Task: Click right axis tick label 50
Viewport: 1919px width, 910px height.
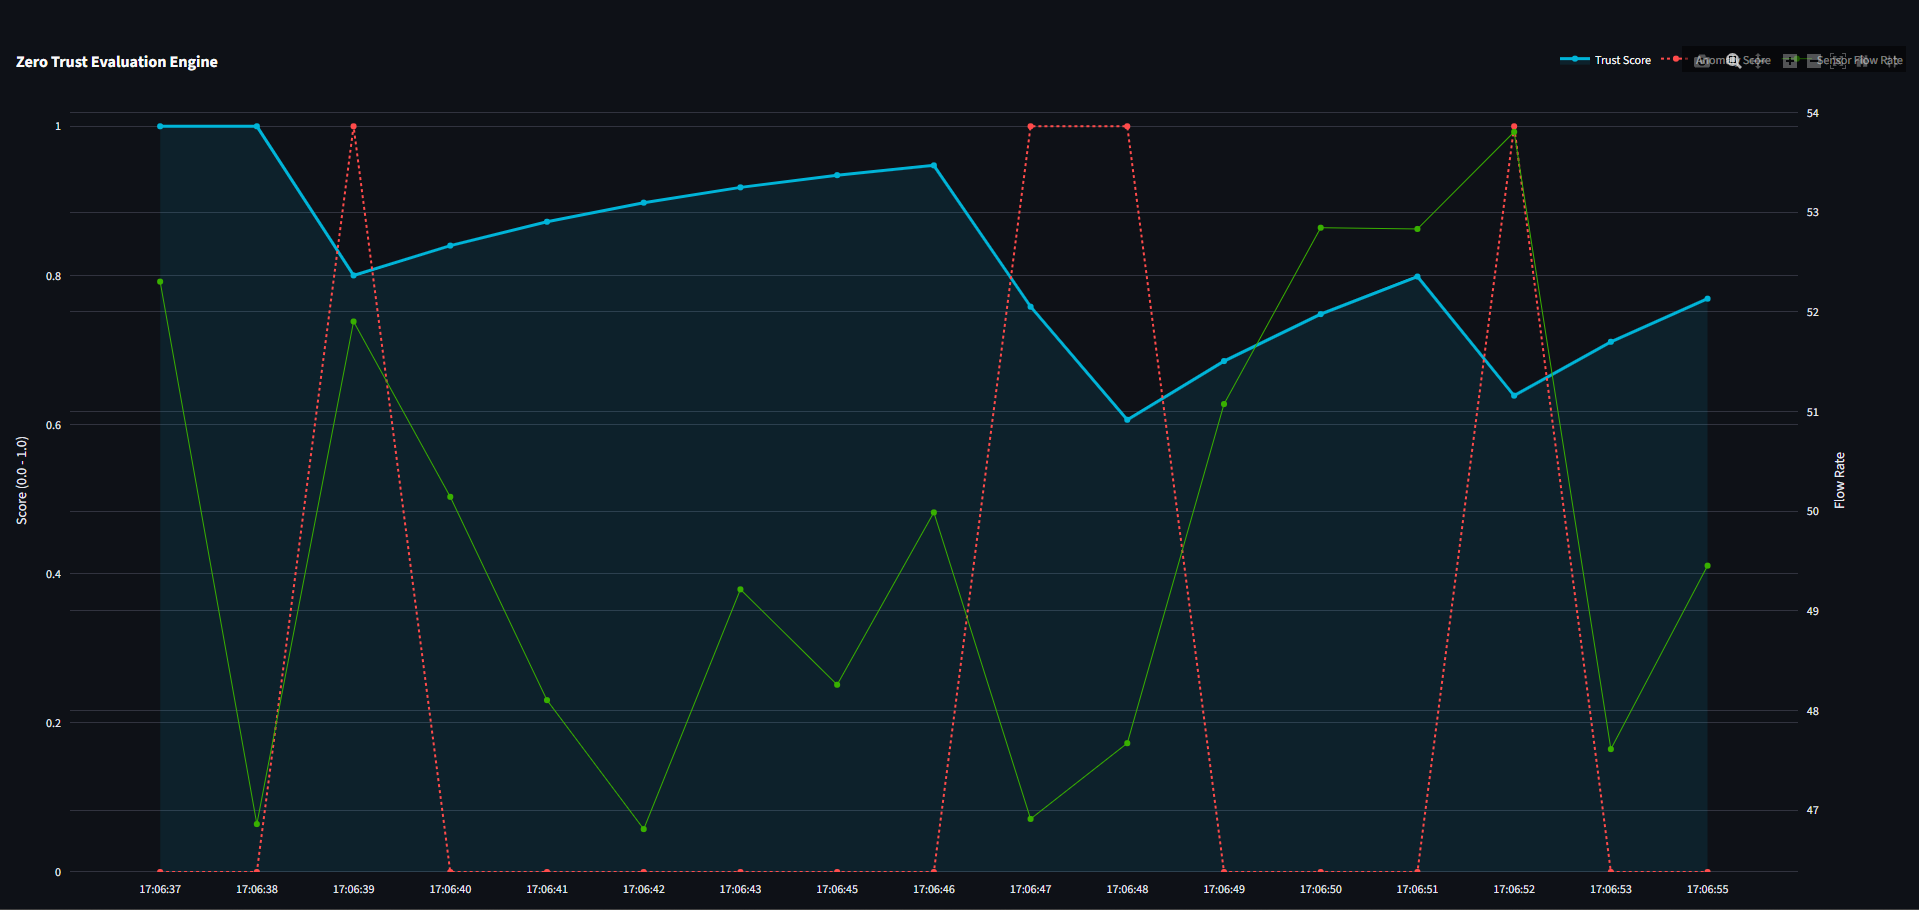Action: coord(1812,511)
